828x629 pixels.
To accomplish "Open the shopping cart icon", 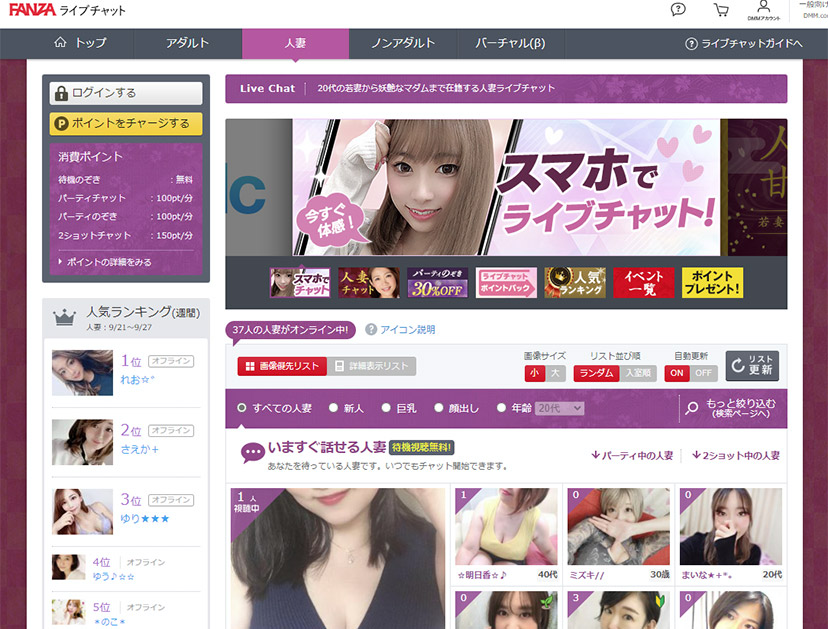I will coord(720,11).
